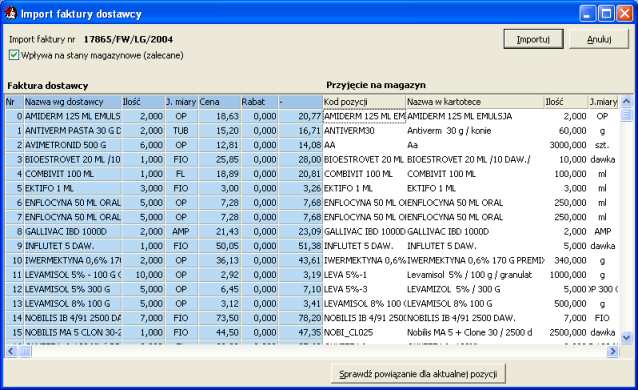Click value cell 43,61
Image resolution: width=638 pixels, height=390 pixels.
tap(301, 261)
